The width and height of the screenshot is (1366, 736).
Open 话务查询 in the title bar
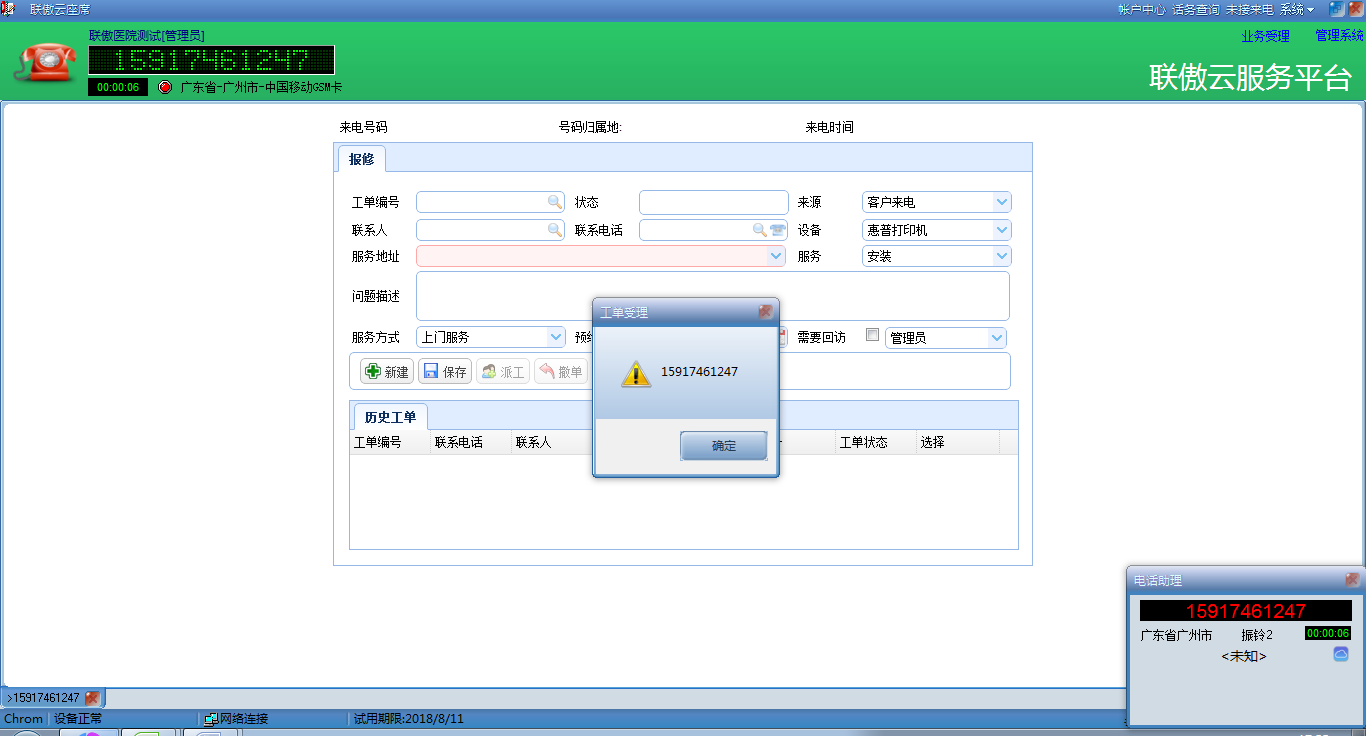point(1195,9)
